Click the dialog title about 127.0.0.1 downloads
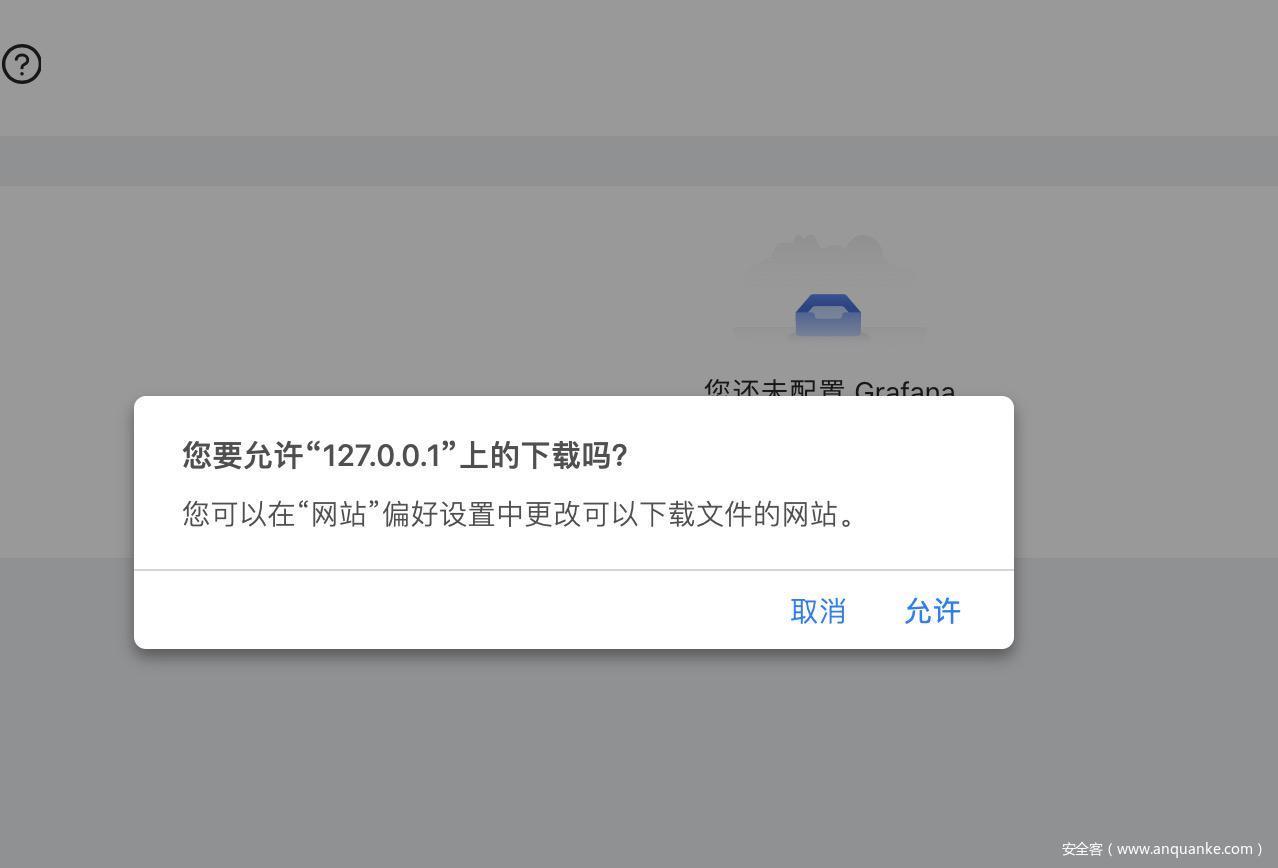1278x868 pixels. (x=405, y=455)
